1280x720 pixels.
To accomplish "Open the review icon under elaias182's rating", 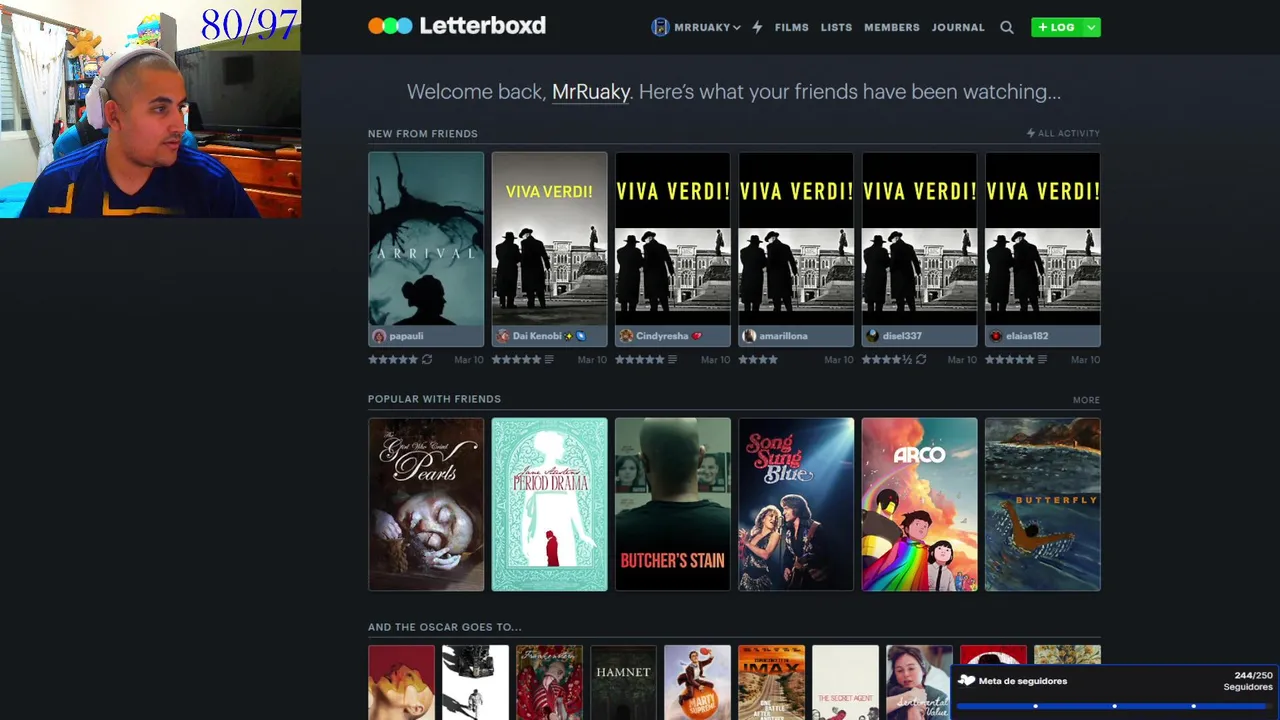I will point(1042,359).
